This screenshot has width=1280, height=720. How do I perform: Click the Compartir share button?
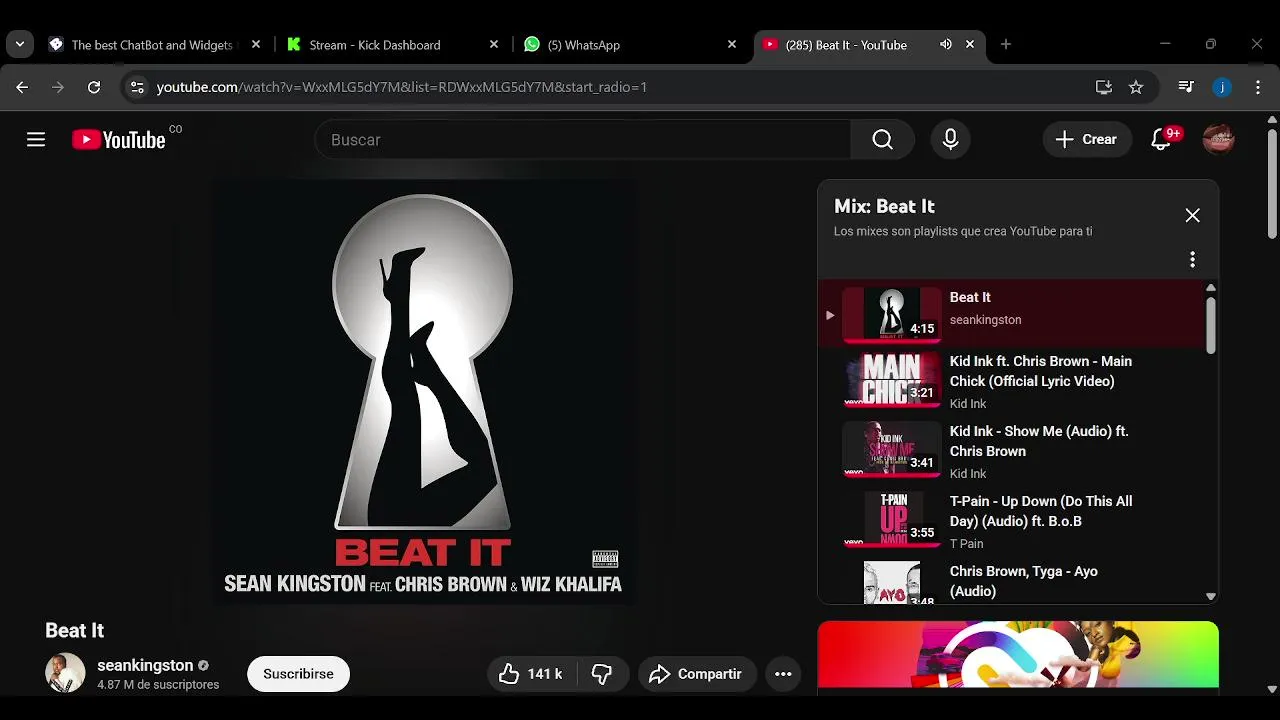tap(696, 674)
